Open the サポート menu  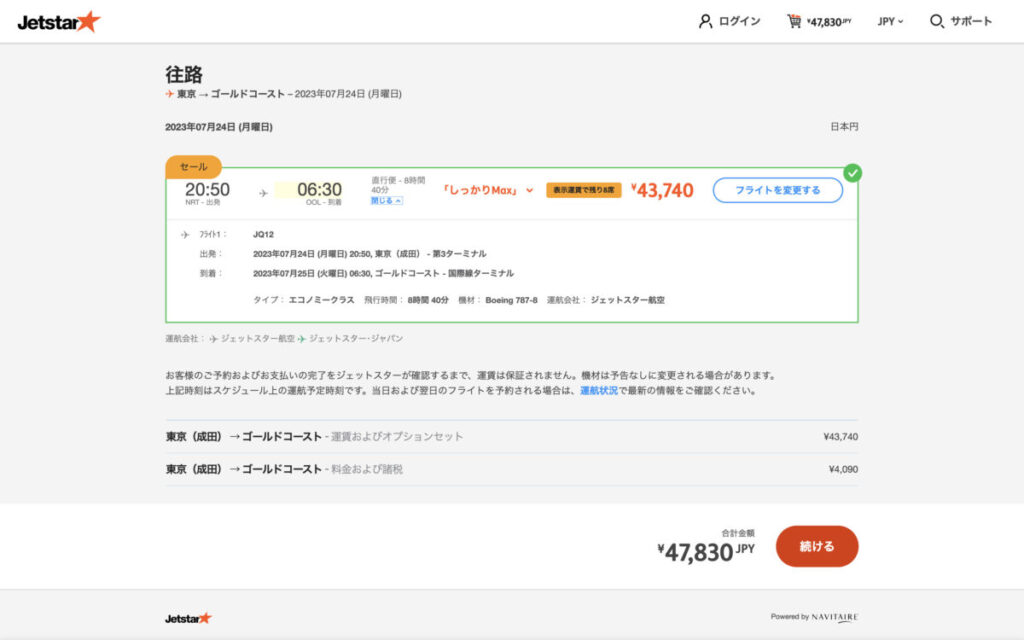[964, 20]
